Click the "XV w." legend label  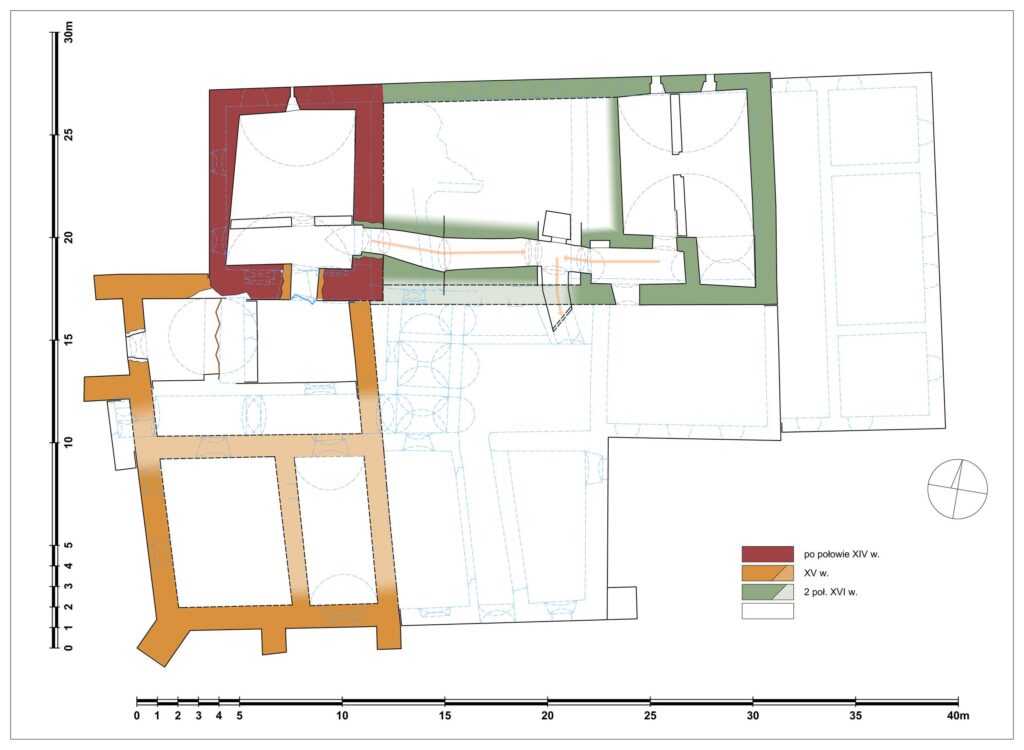click(817, 573)
